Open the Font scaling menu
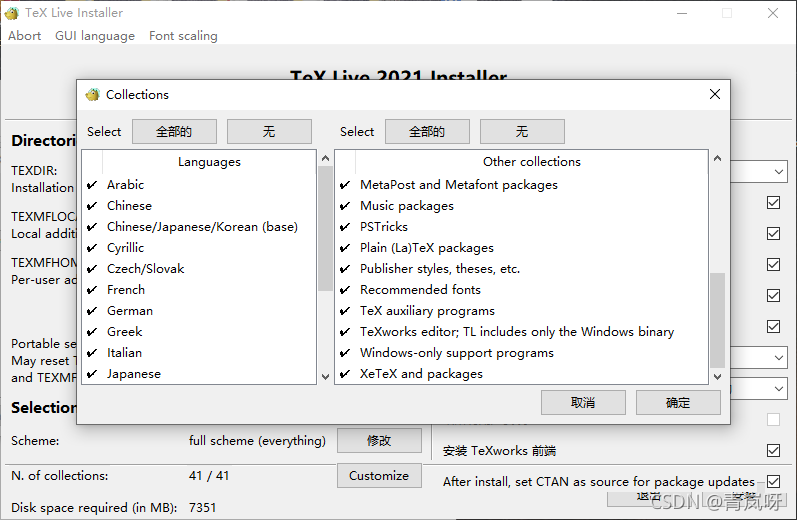This screenshot has width=797, height=520. coord(183,36)
